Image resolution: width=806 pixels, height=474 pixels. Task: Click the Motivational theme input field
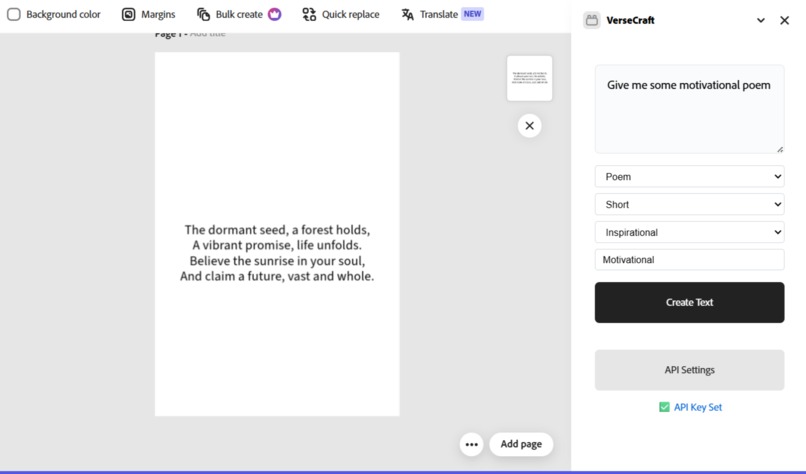689,260
